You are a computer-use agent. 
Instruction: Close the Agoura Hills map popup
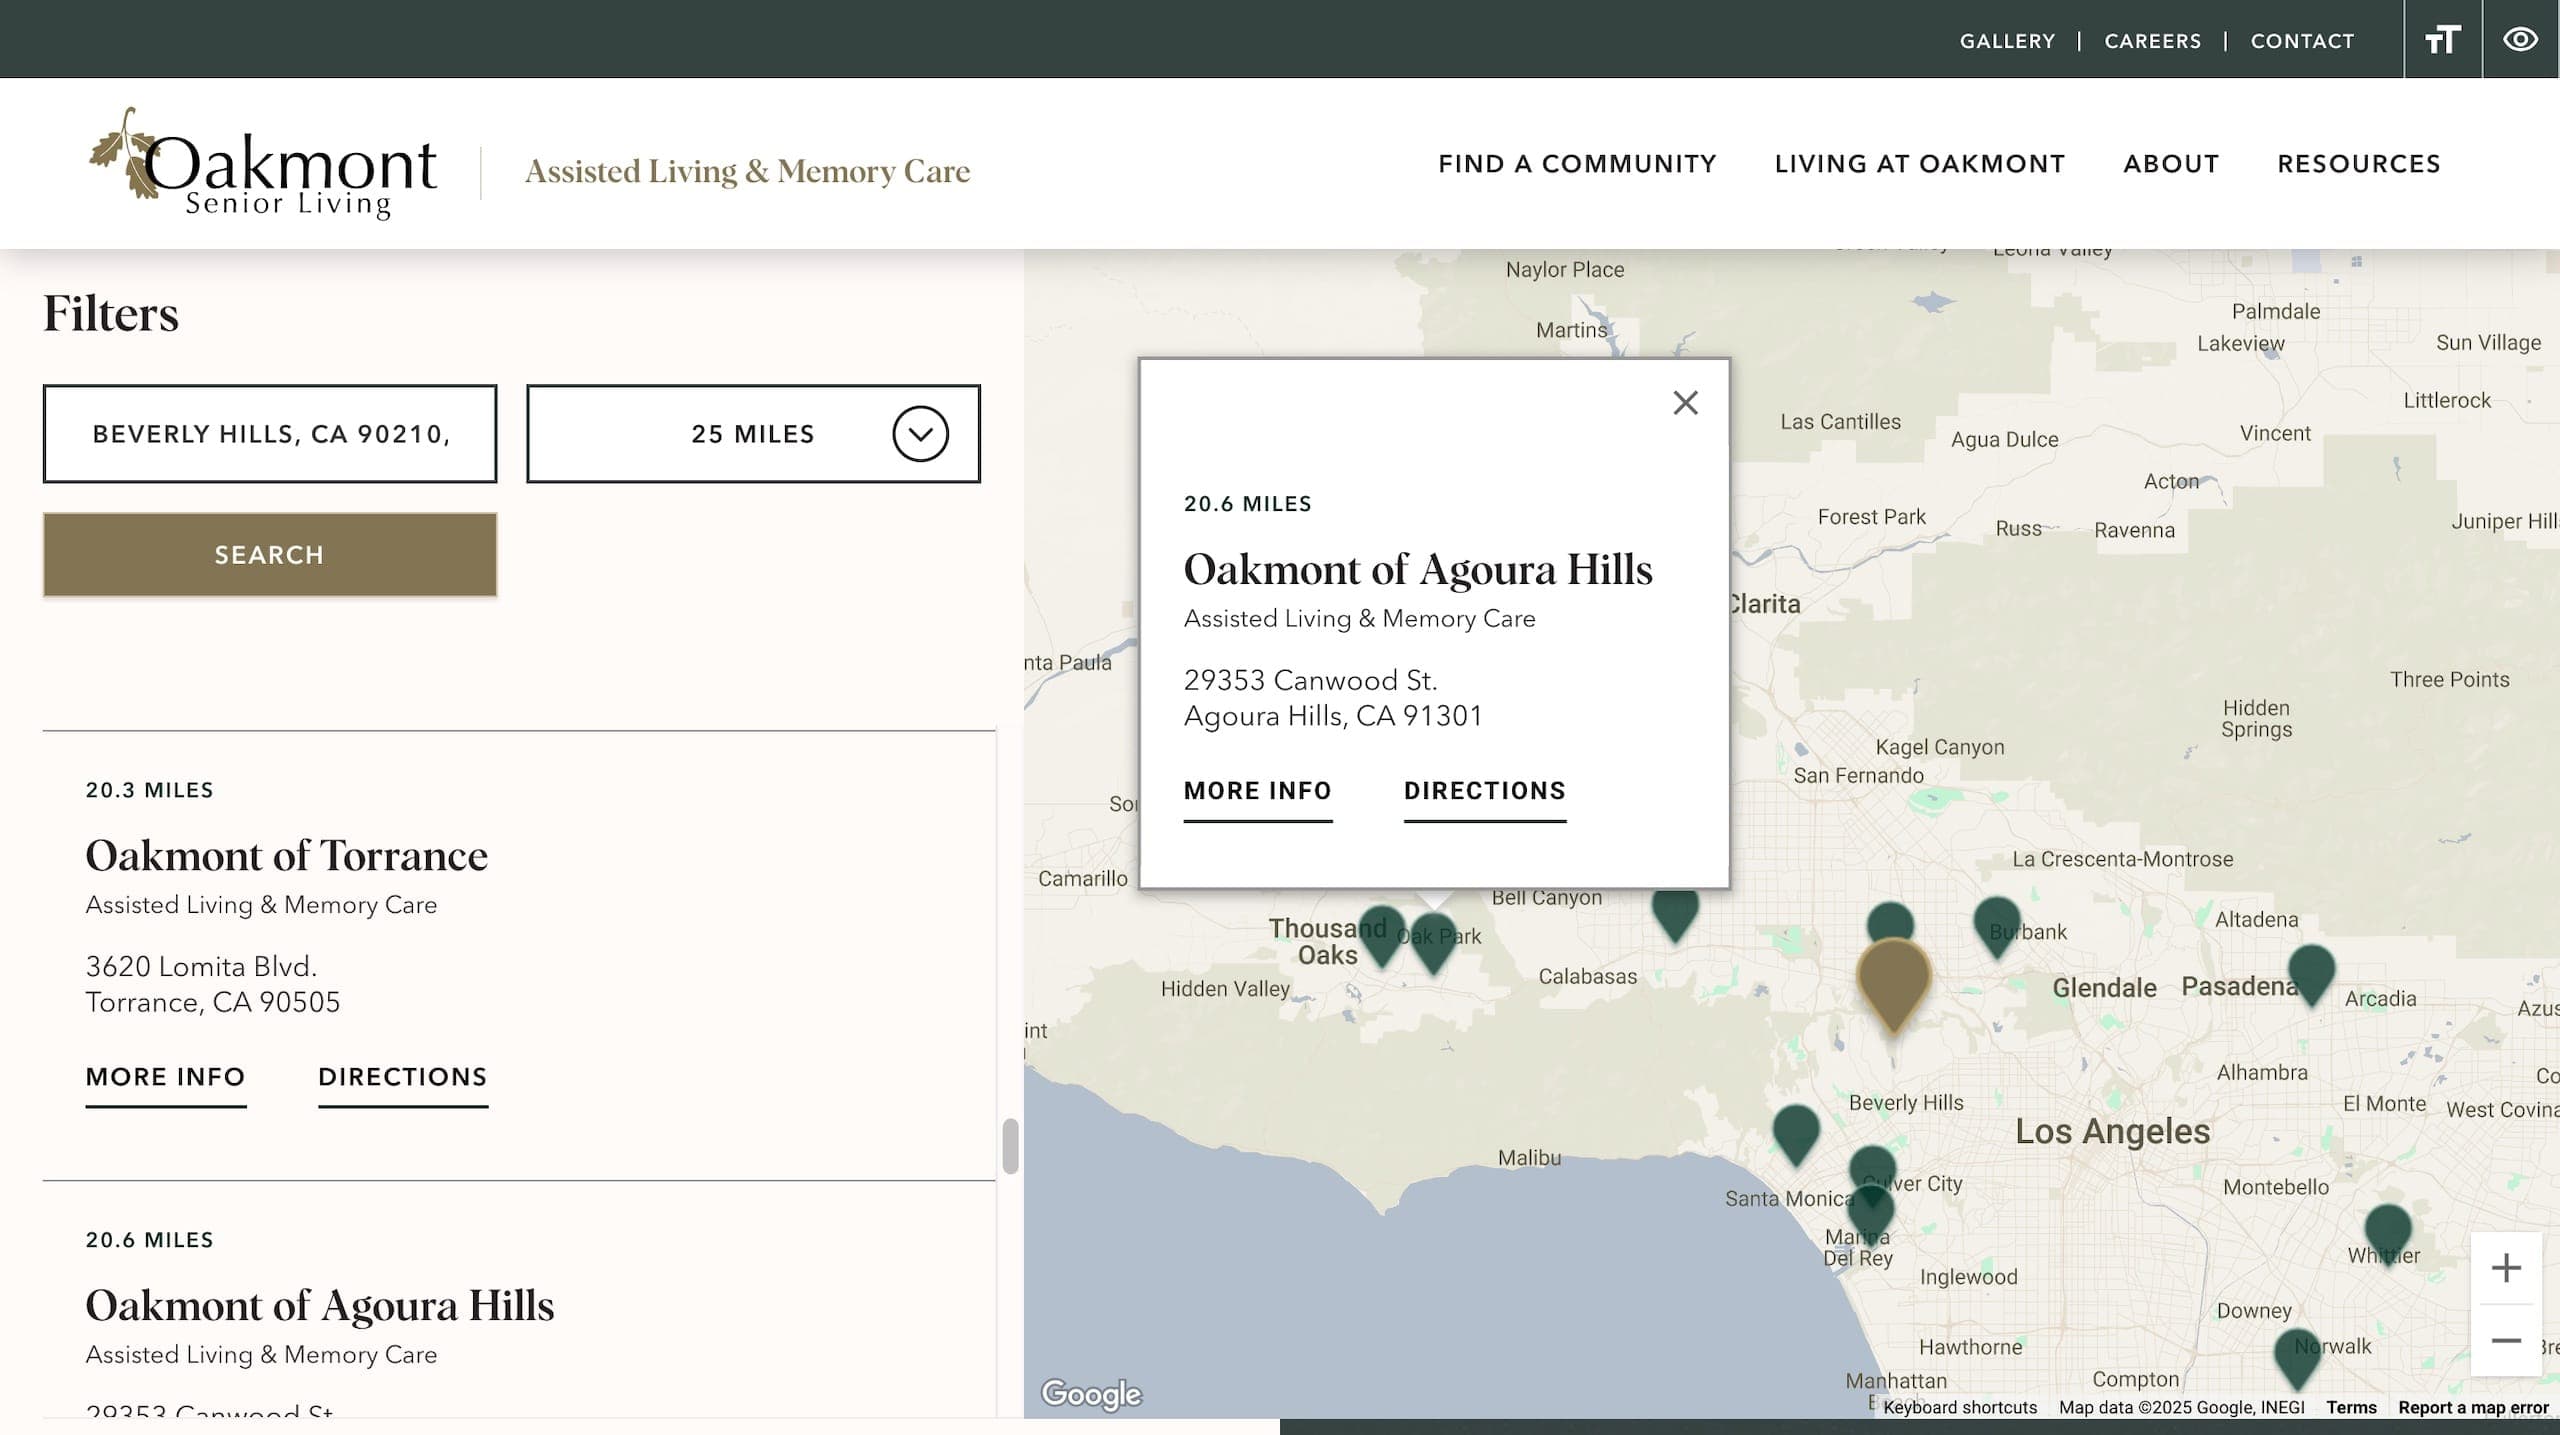1685,403
